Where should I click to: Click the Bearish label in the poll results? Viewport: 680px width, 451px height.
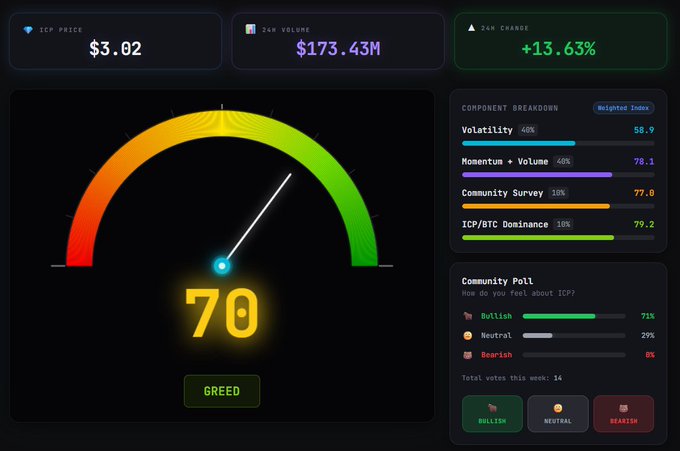(496, 355)
